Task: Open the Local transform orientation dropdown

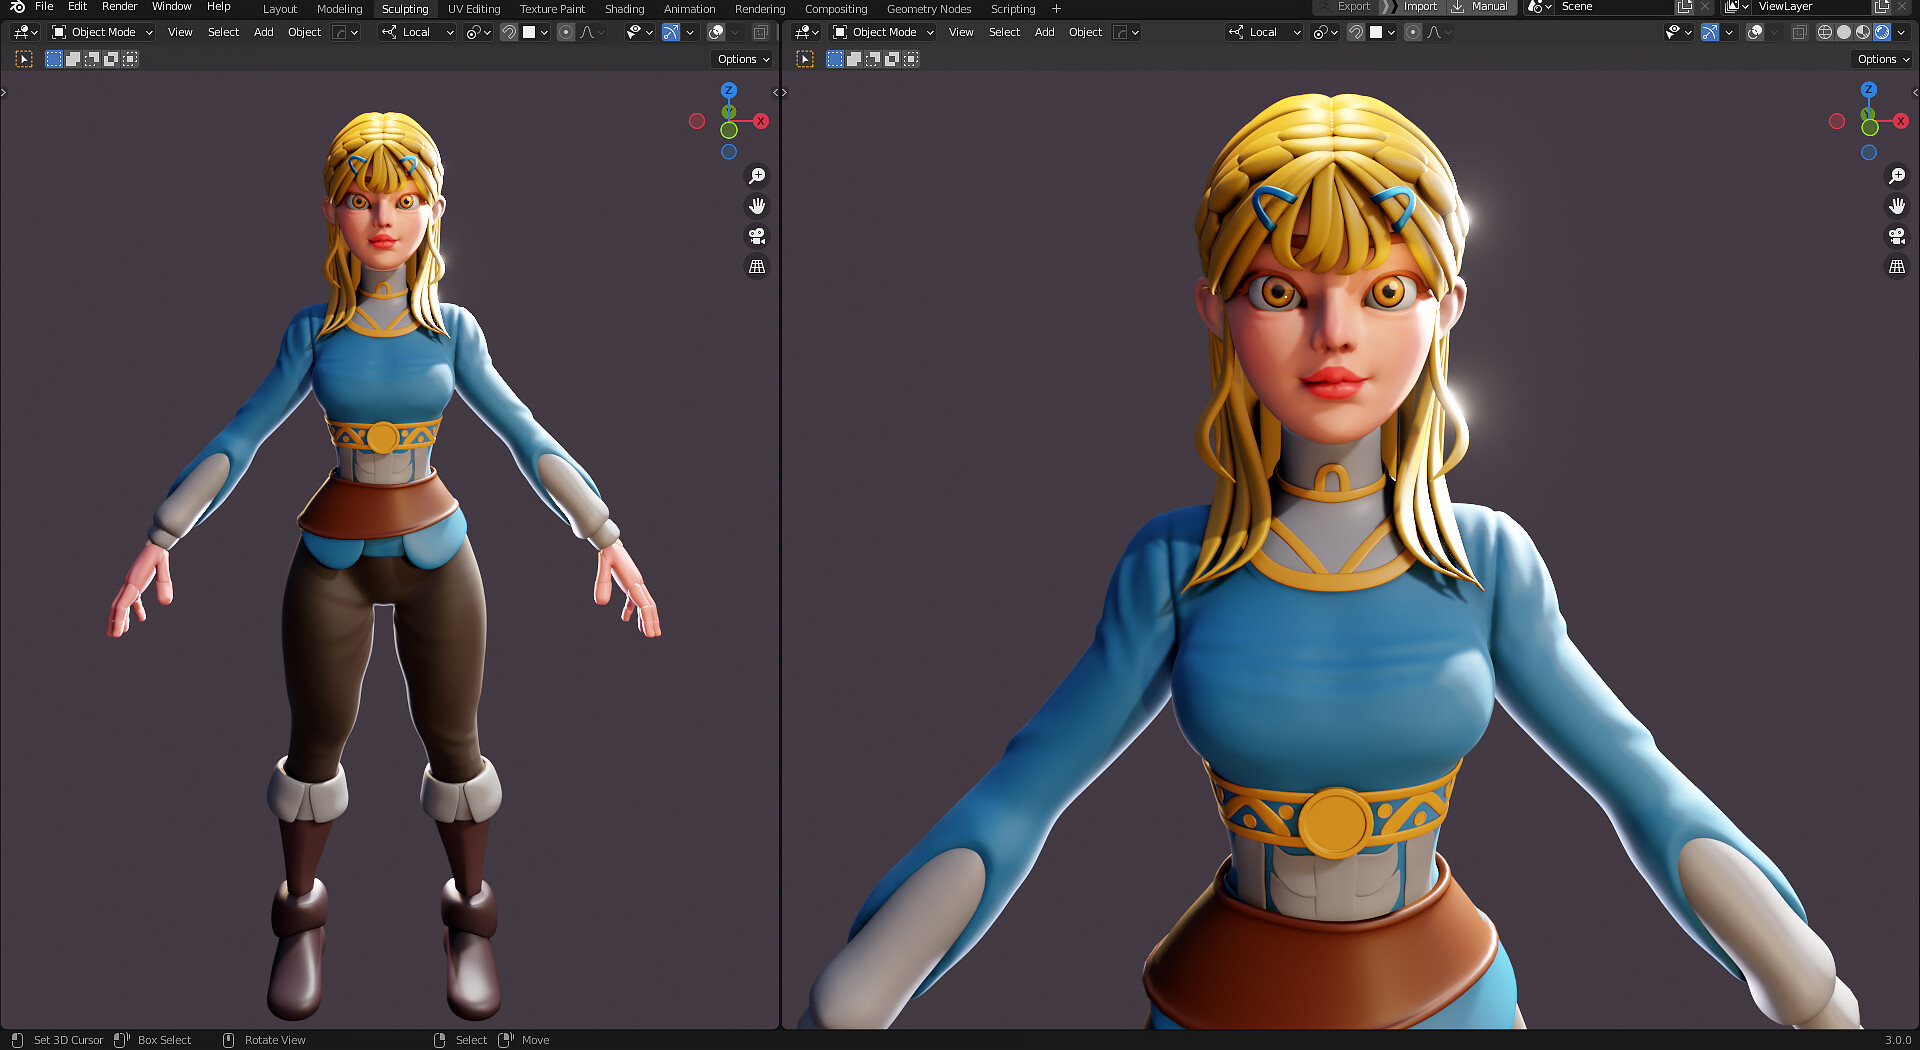Action: coord(415,32)
